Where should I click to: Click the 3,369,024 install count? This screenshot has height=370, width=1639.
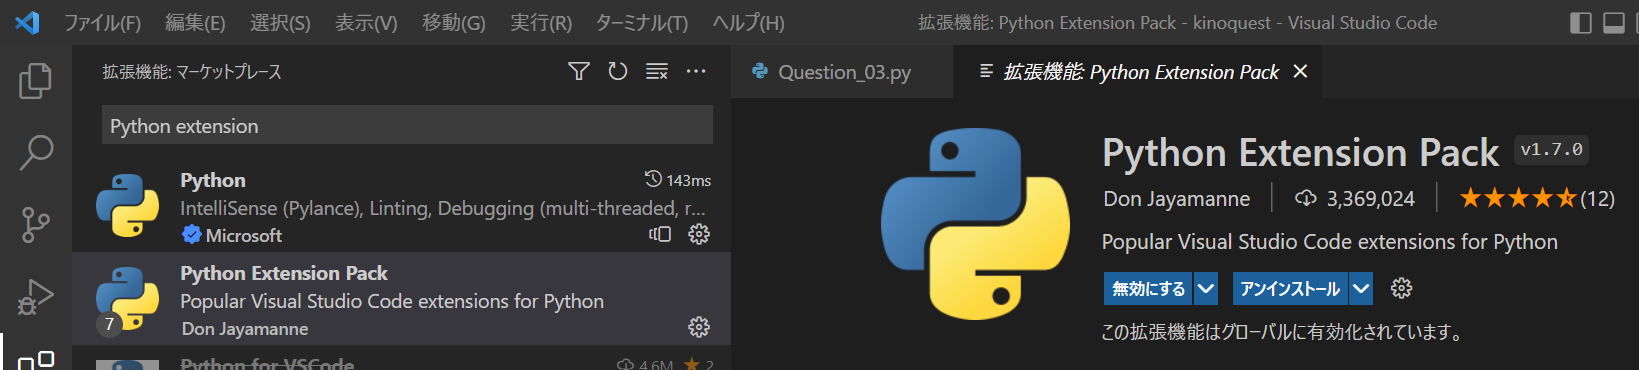(1355, 198)
